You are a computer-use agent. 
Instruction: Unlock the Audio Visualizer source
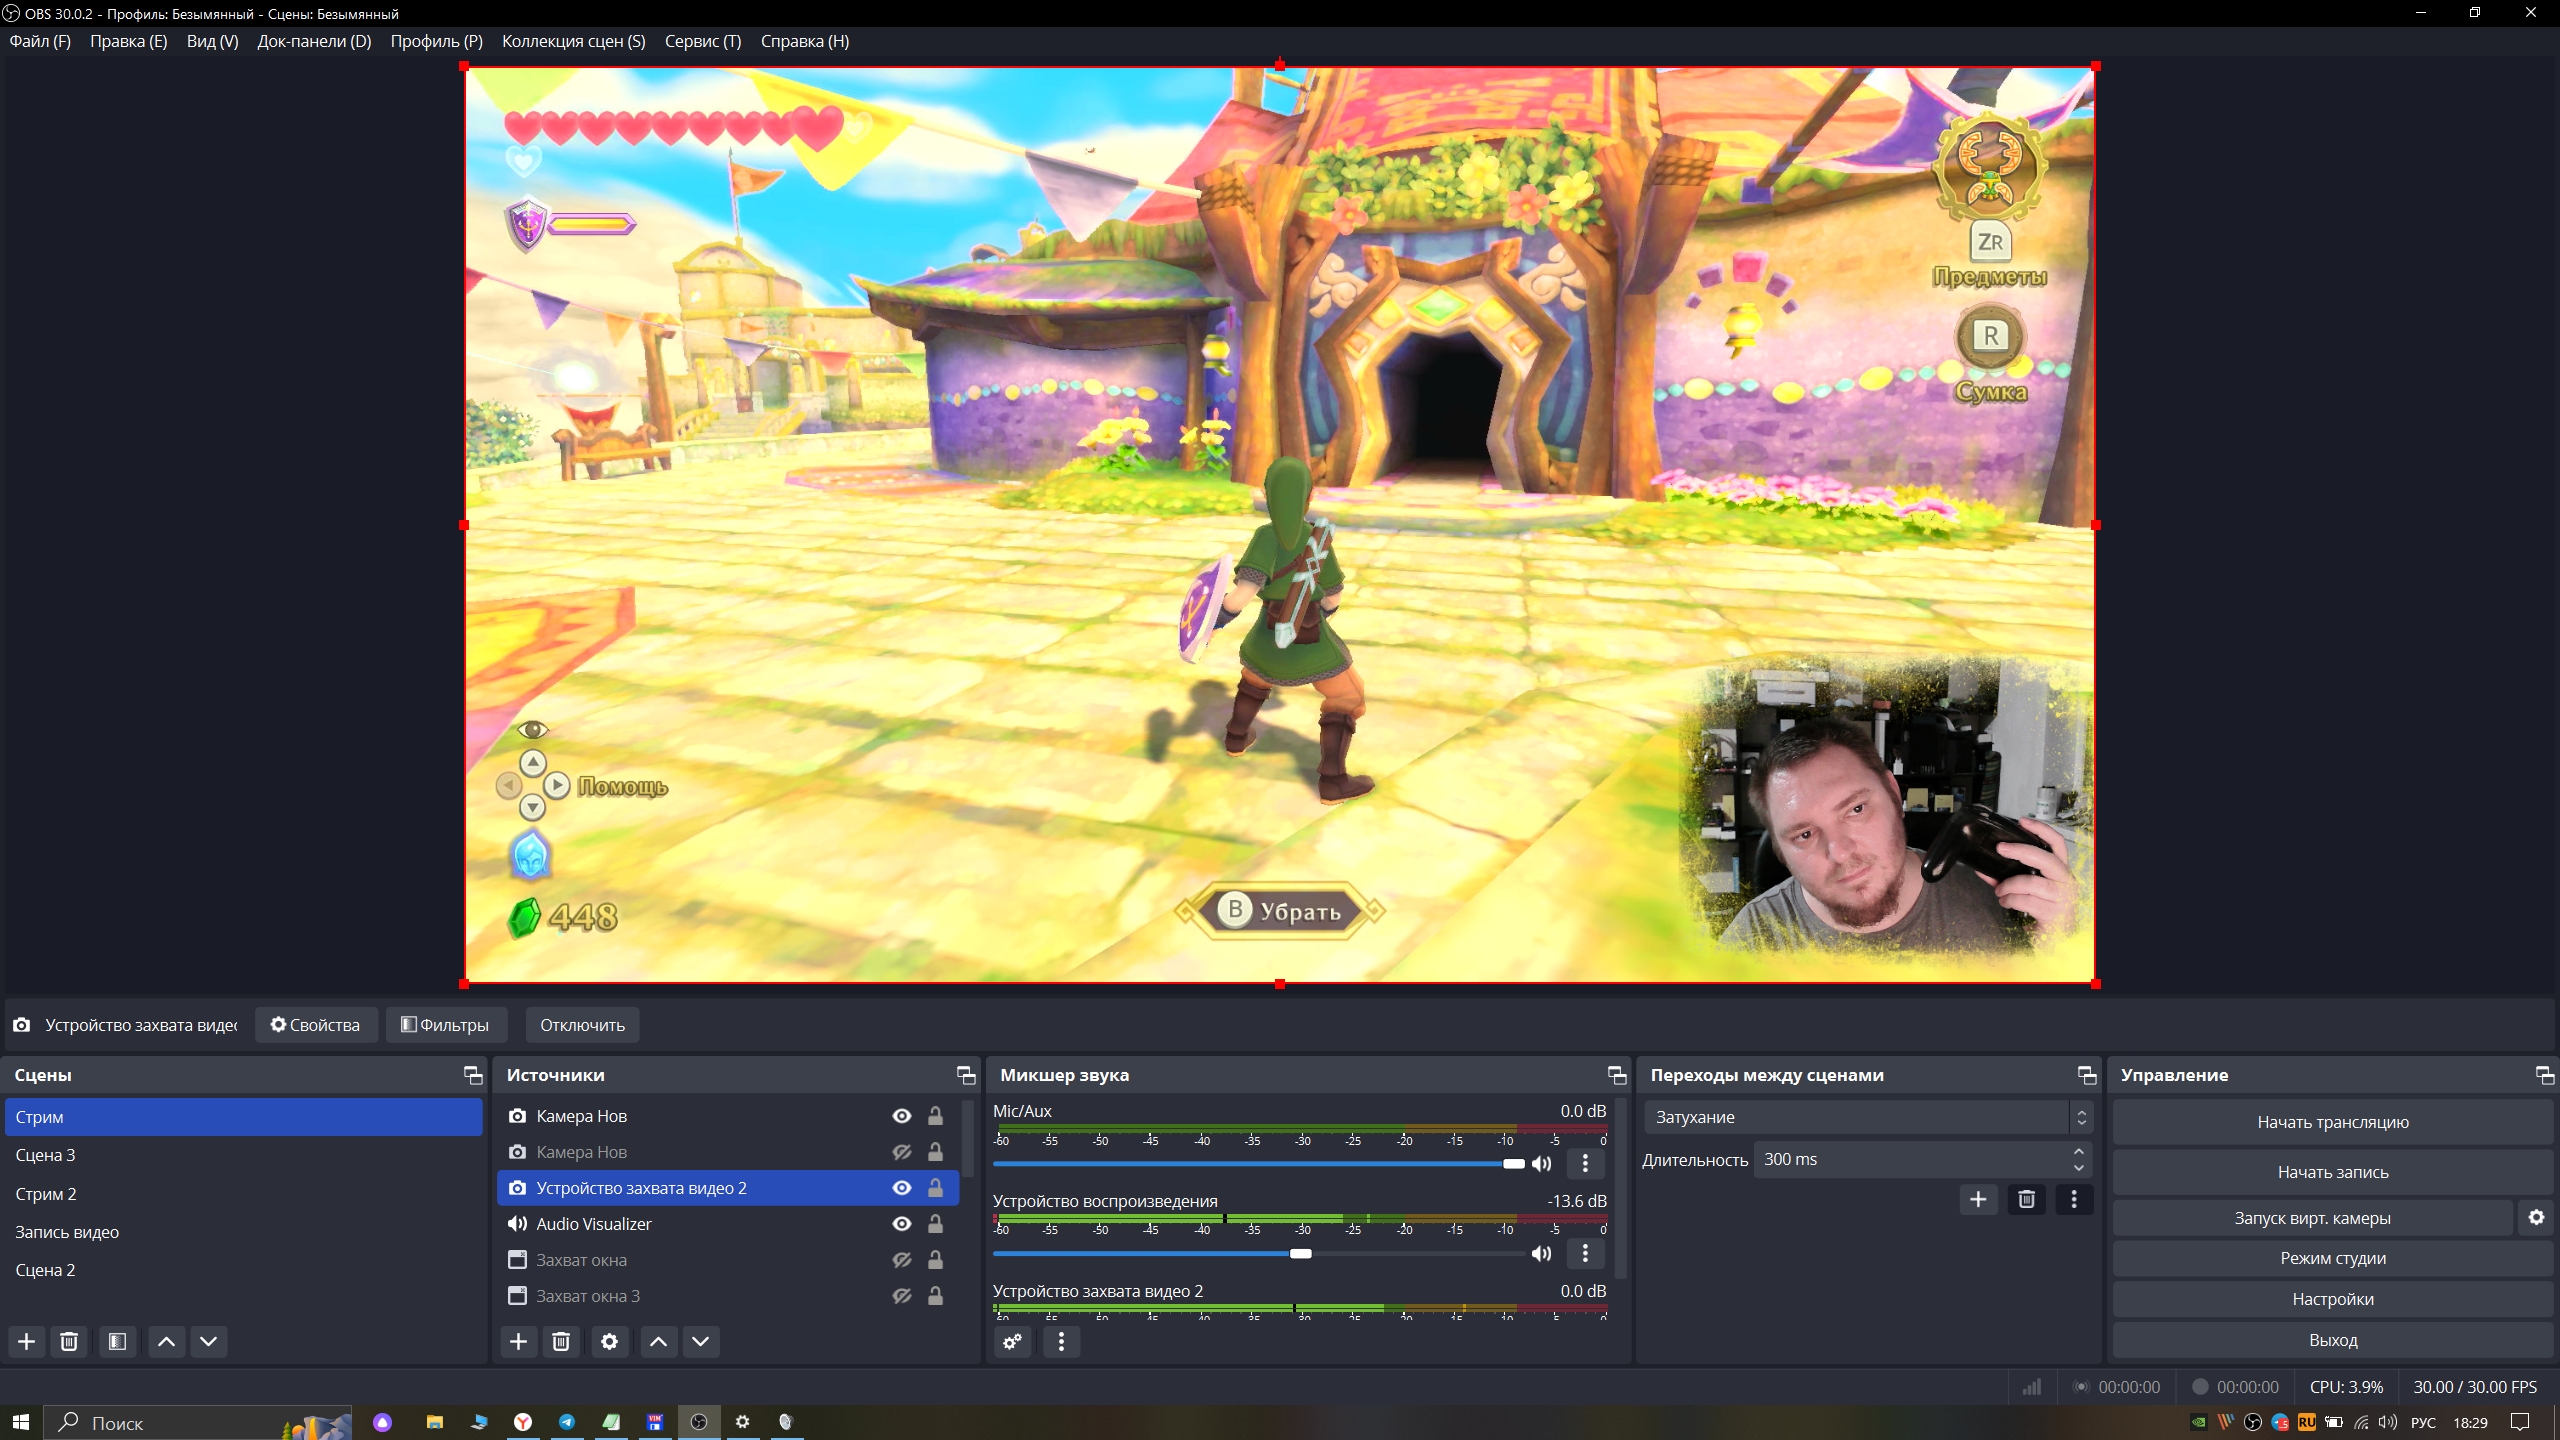tap(935, 1224)
